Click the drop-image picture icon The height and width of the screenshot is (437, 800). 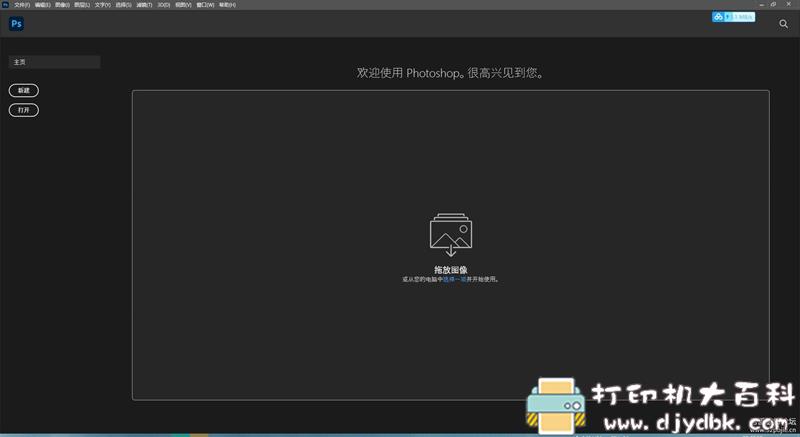[x=451, y=235]
